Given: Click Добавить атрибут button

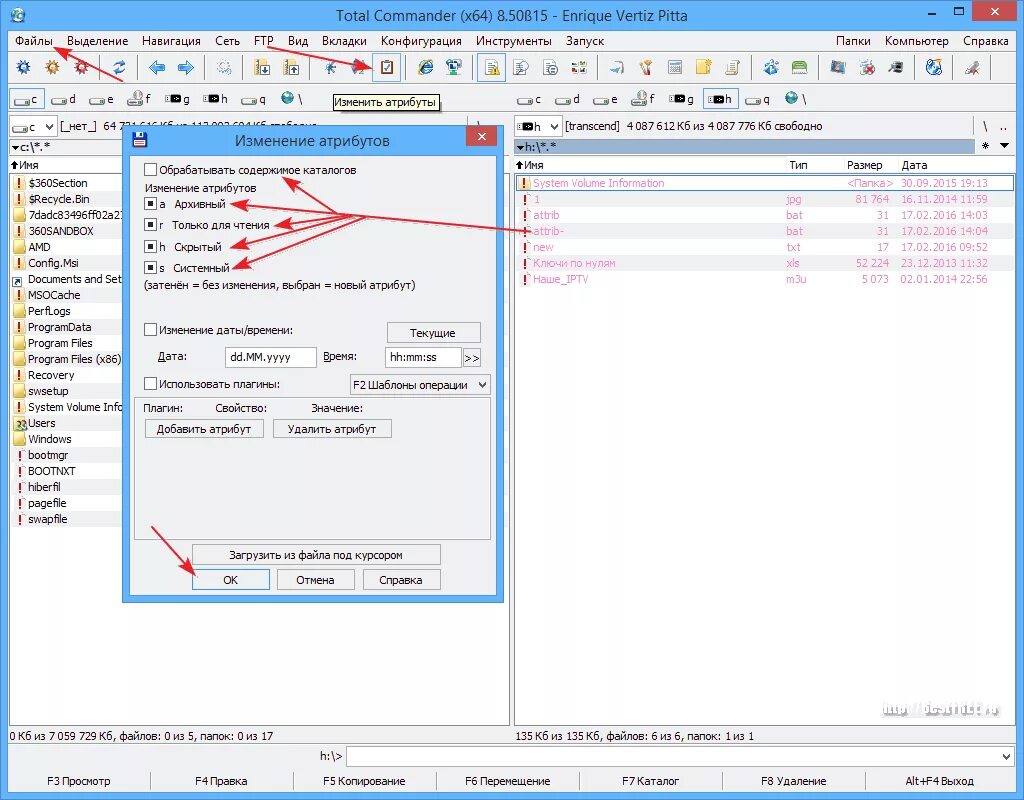Looking at the screenshot, I should [204, 429].
